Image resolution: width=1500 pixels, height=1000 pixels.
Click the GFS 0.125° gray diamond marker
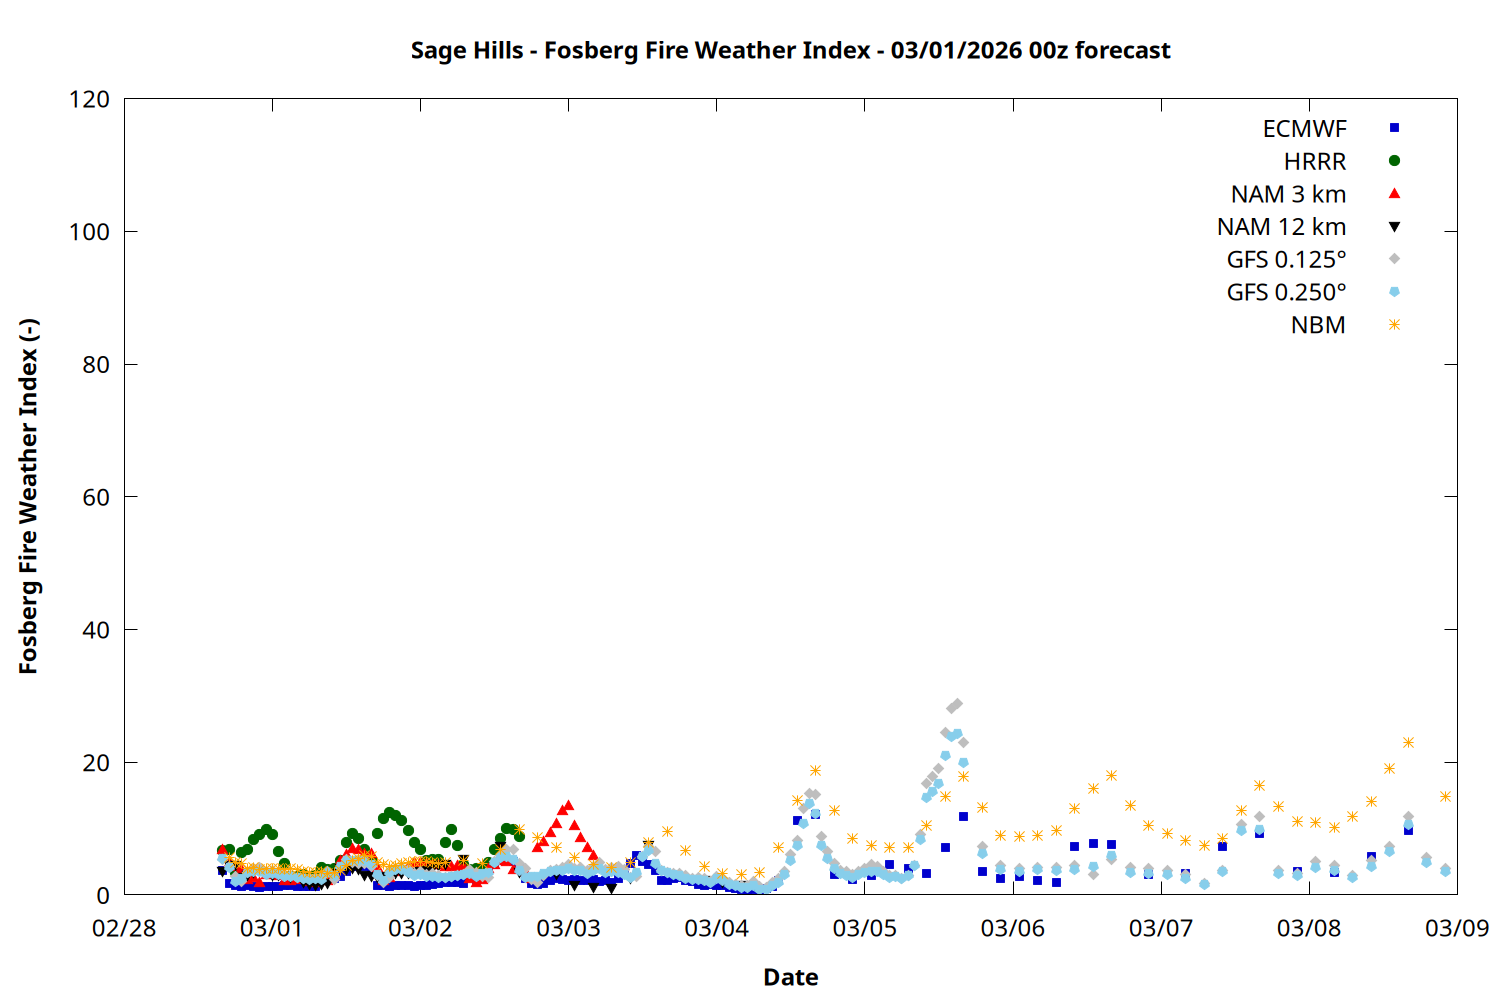click(1394, 259)
